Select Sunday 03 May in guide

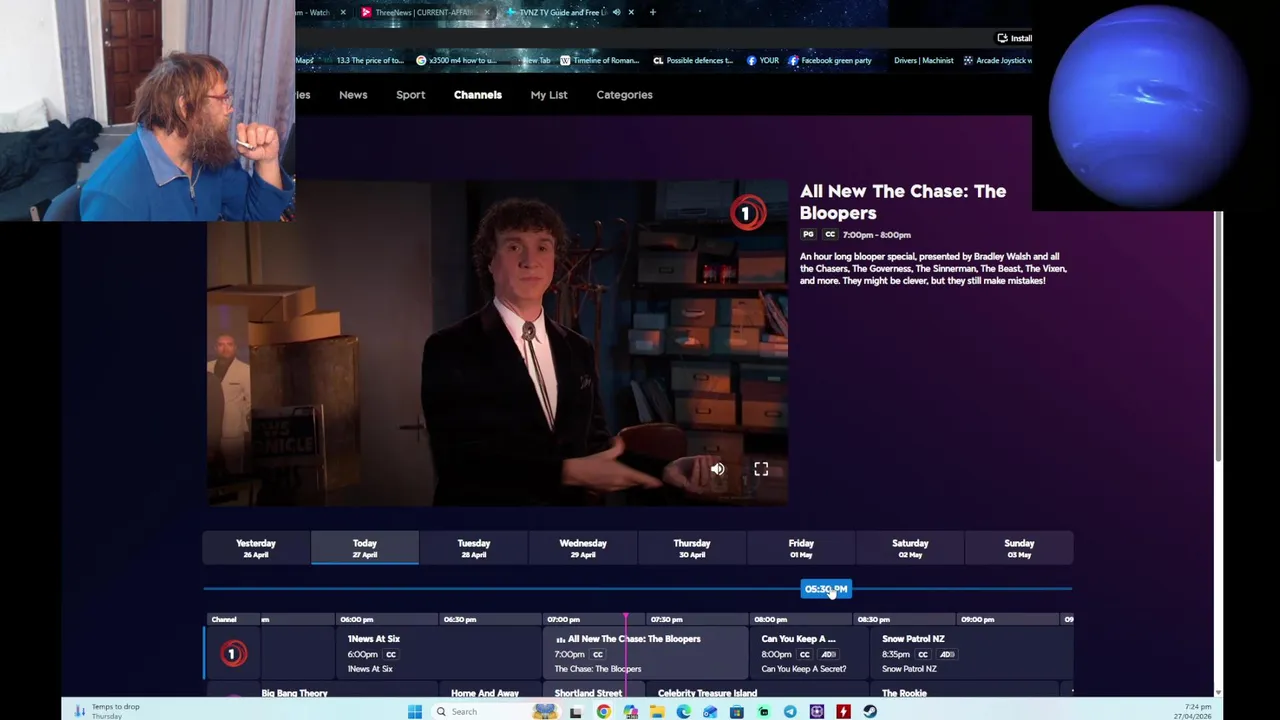(1019, 548)
